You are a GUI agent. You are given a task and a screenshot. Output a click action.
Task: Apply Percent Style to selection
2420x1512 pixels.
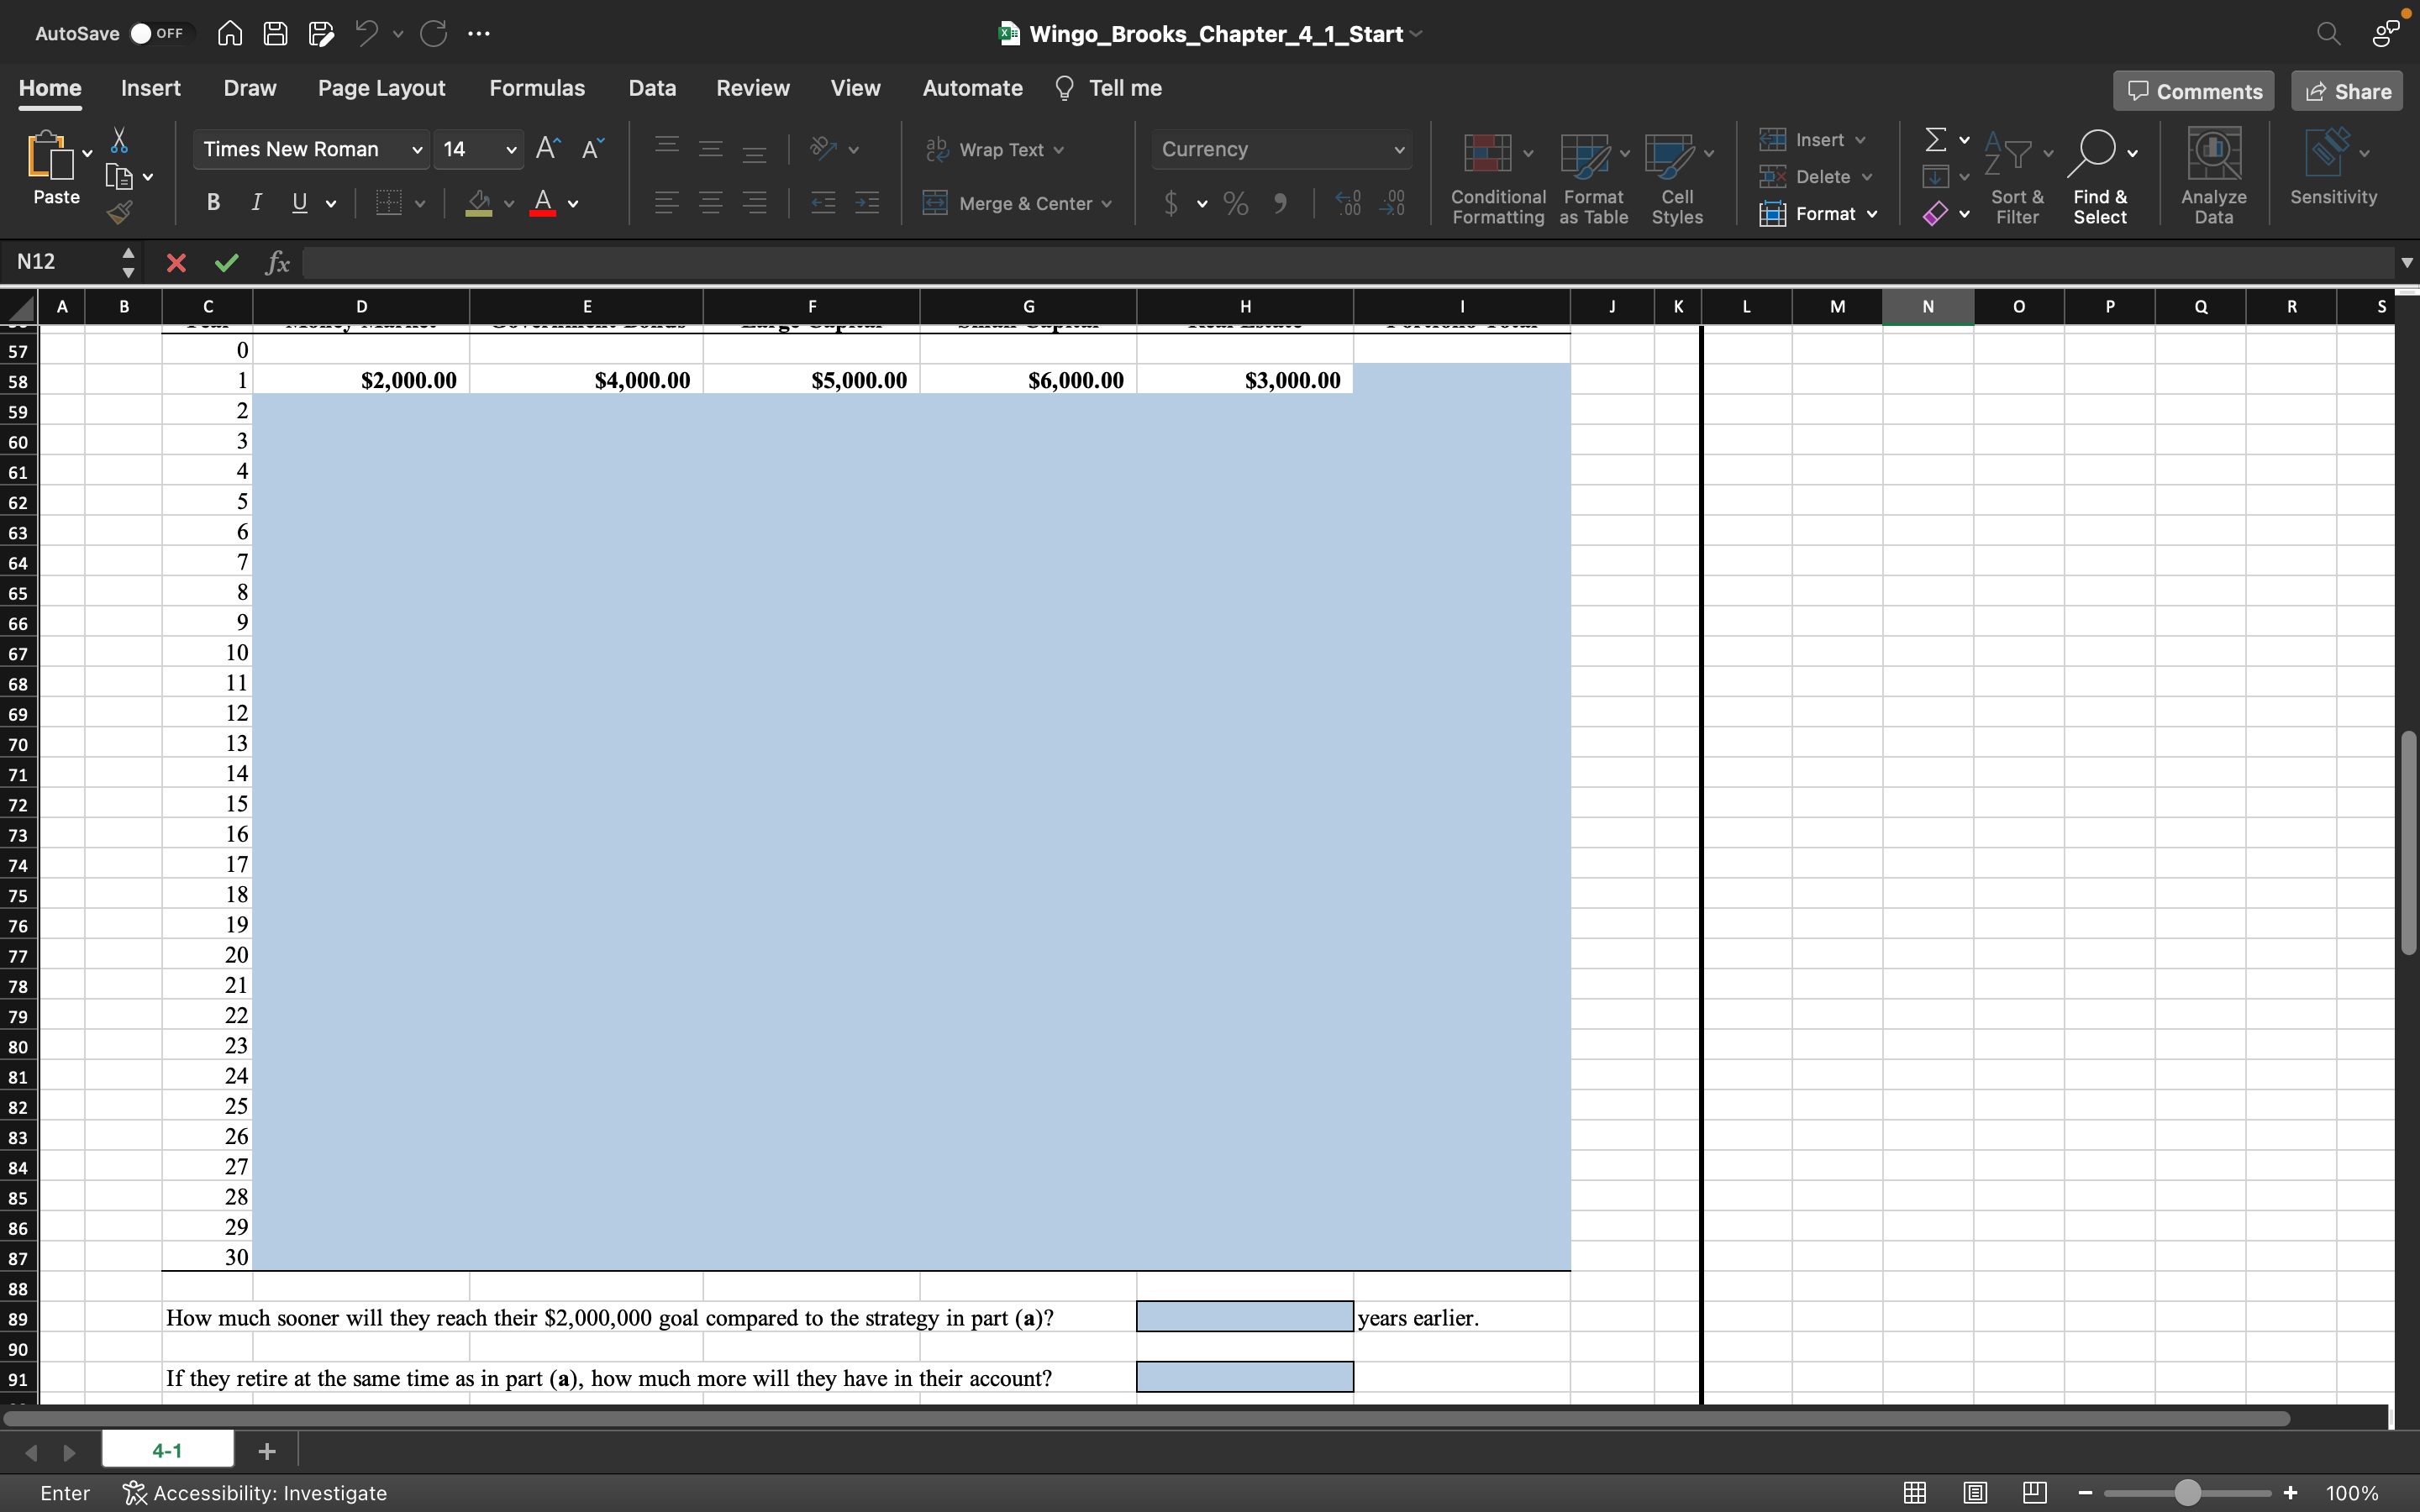coord(1235,203)
